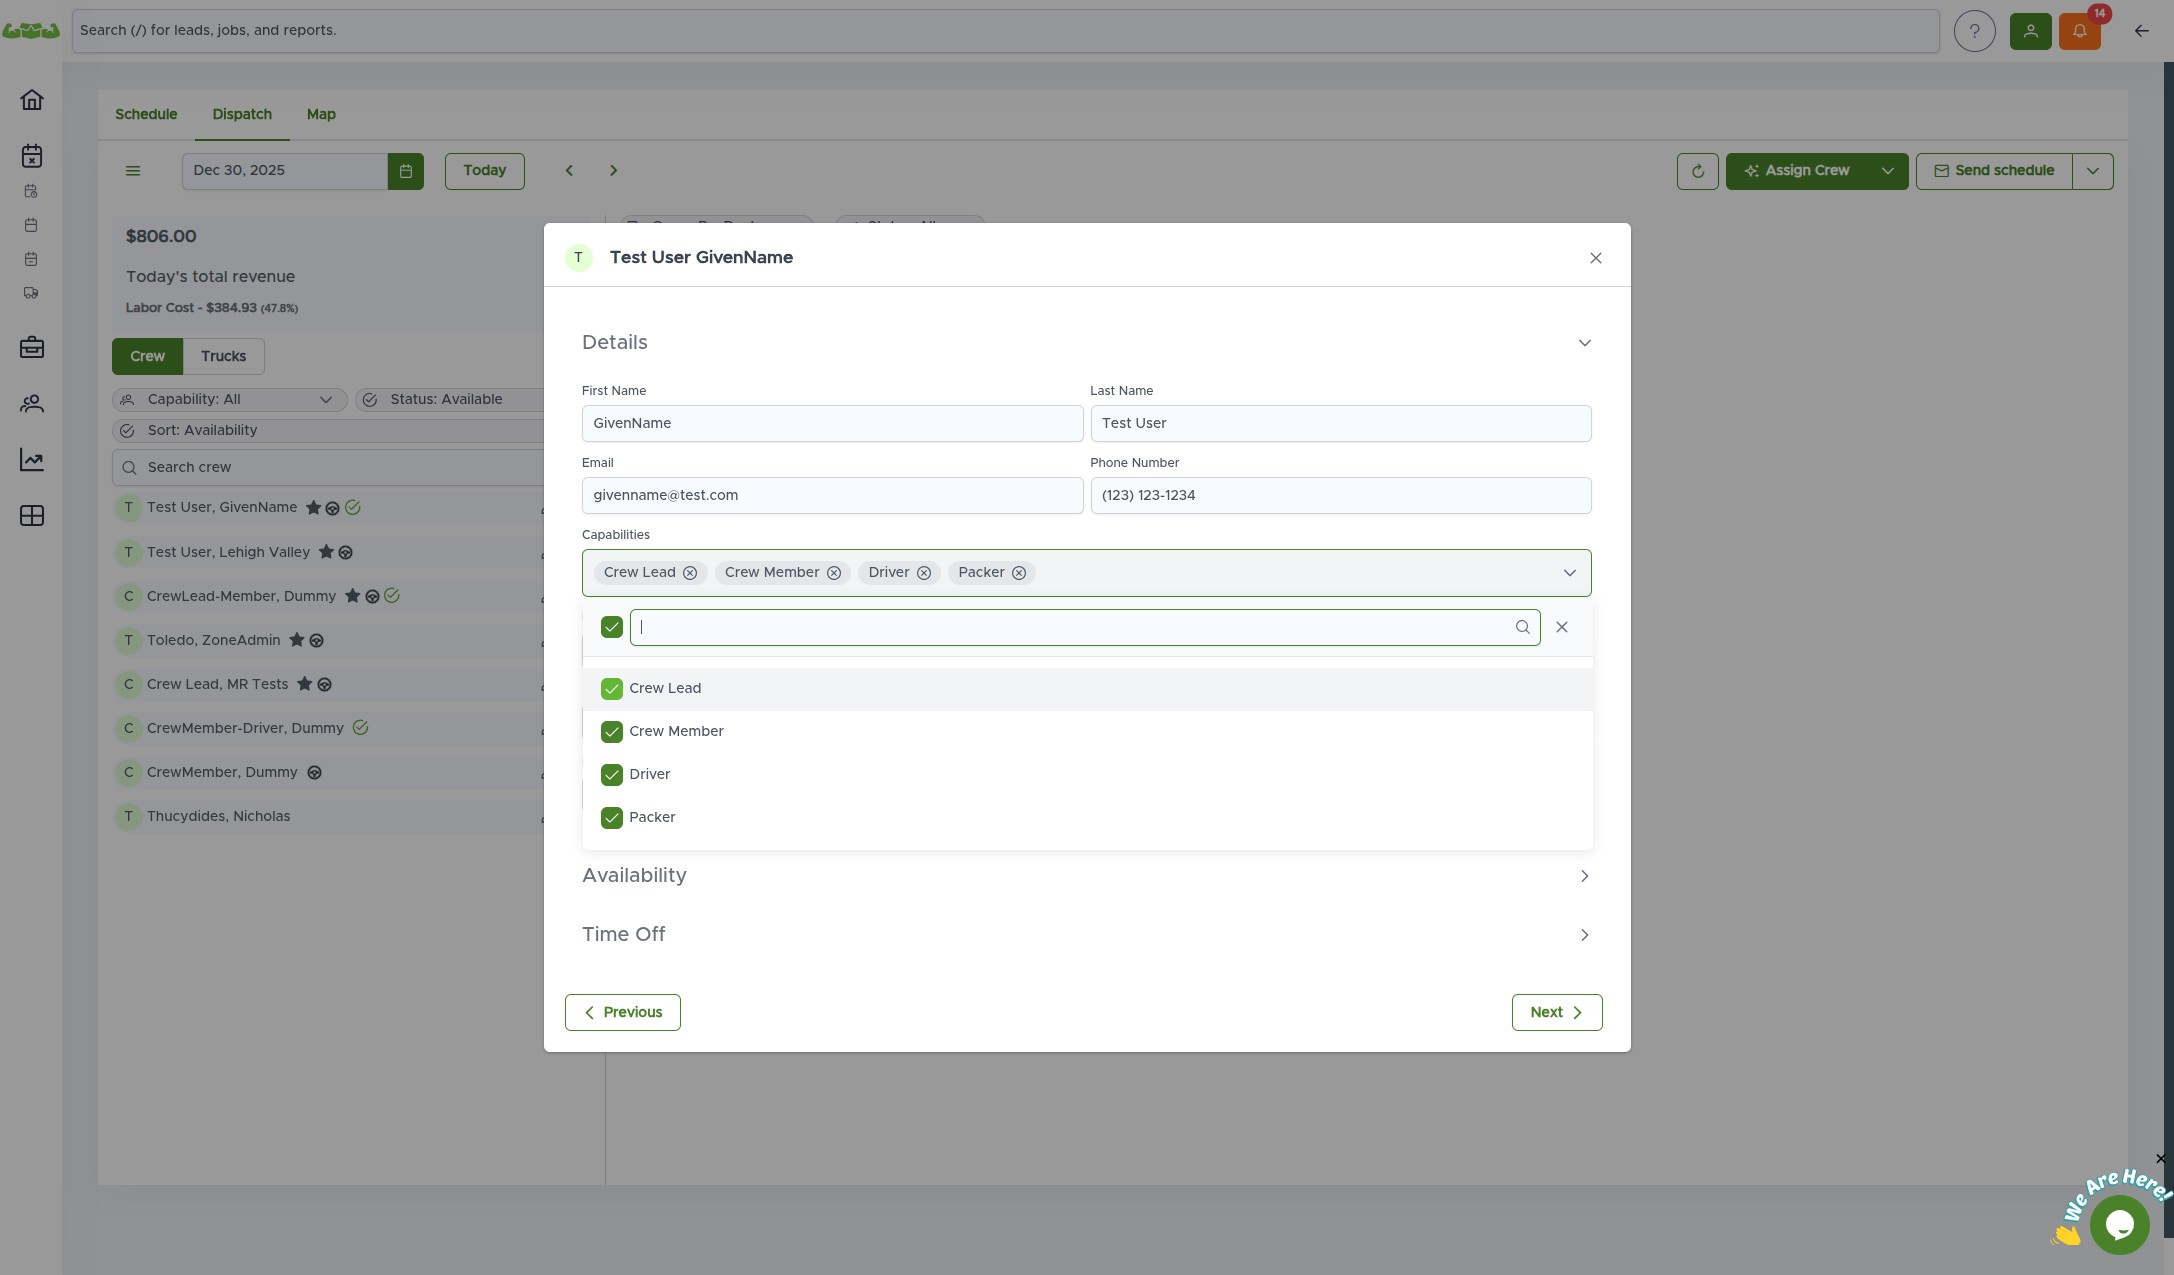
Task: Open the Assign Crew dropdown arrow
Action: pyautogui.click(x=1888, y=171)
